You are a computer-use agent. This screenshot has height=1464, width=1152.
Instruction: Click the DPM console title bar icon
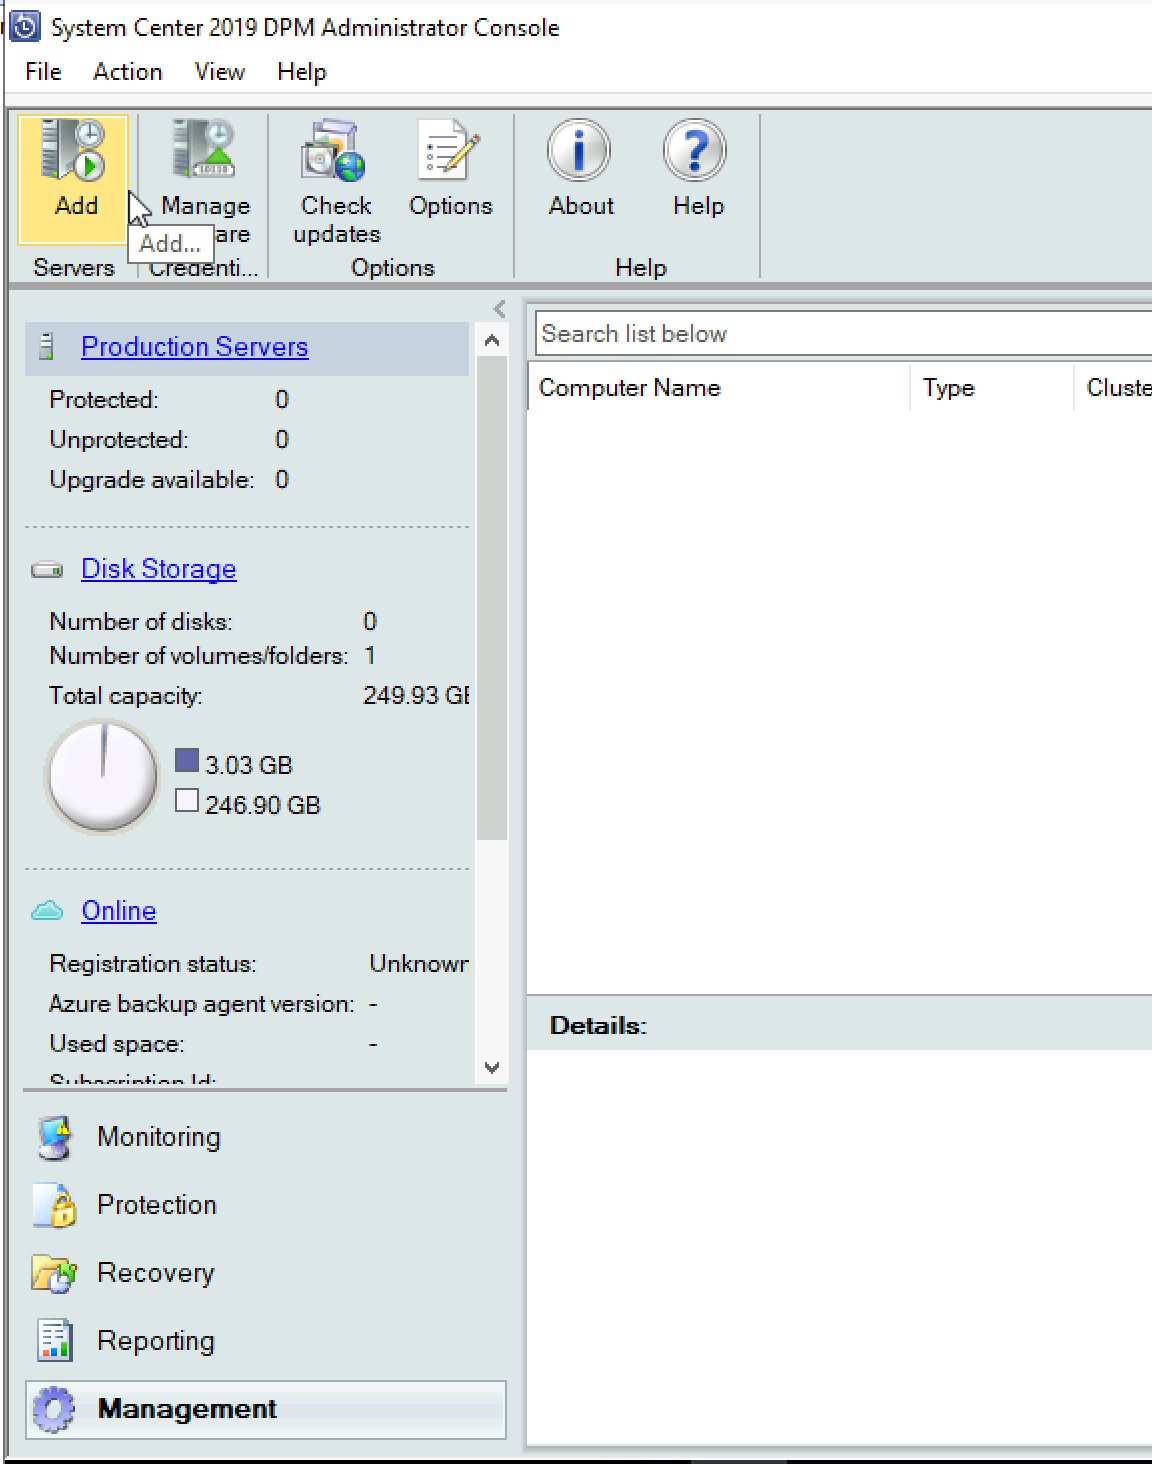click(x=25, y=27)
